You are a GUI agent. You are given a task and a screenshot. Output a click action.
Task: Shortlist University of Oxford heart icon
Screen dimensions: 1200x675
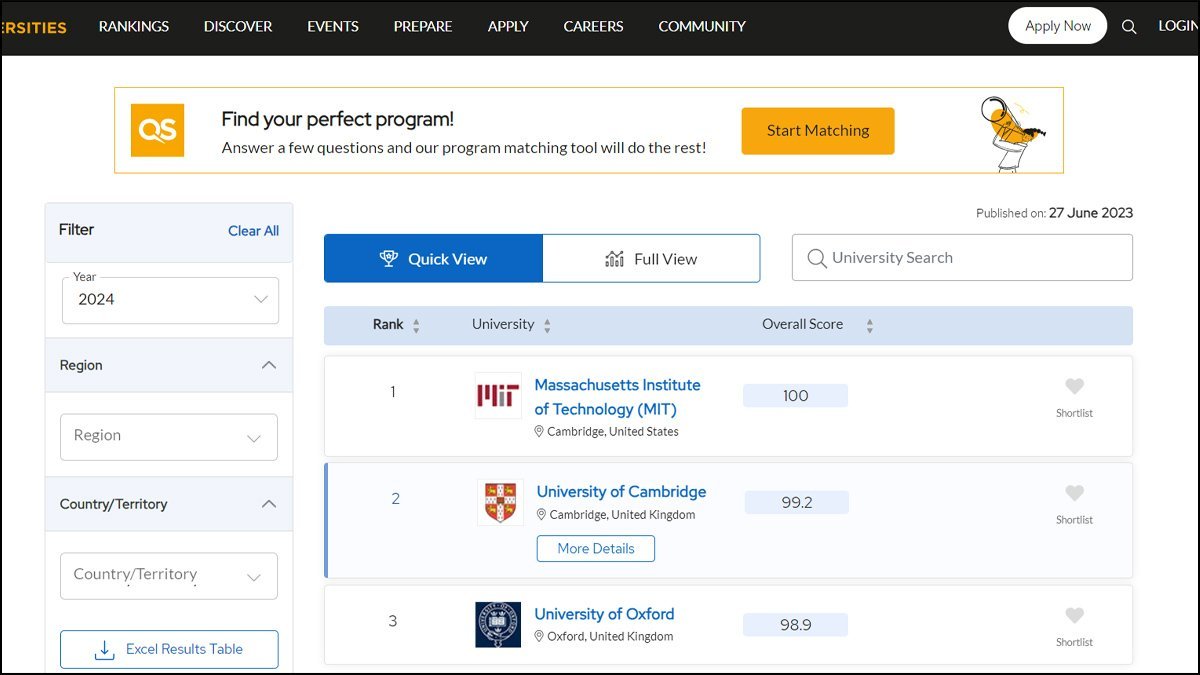click(x=1074, y=616)
